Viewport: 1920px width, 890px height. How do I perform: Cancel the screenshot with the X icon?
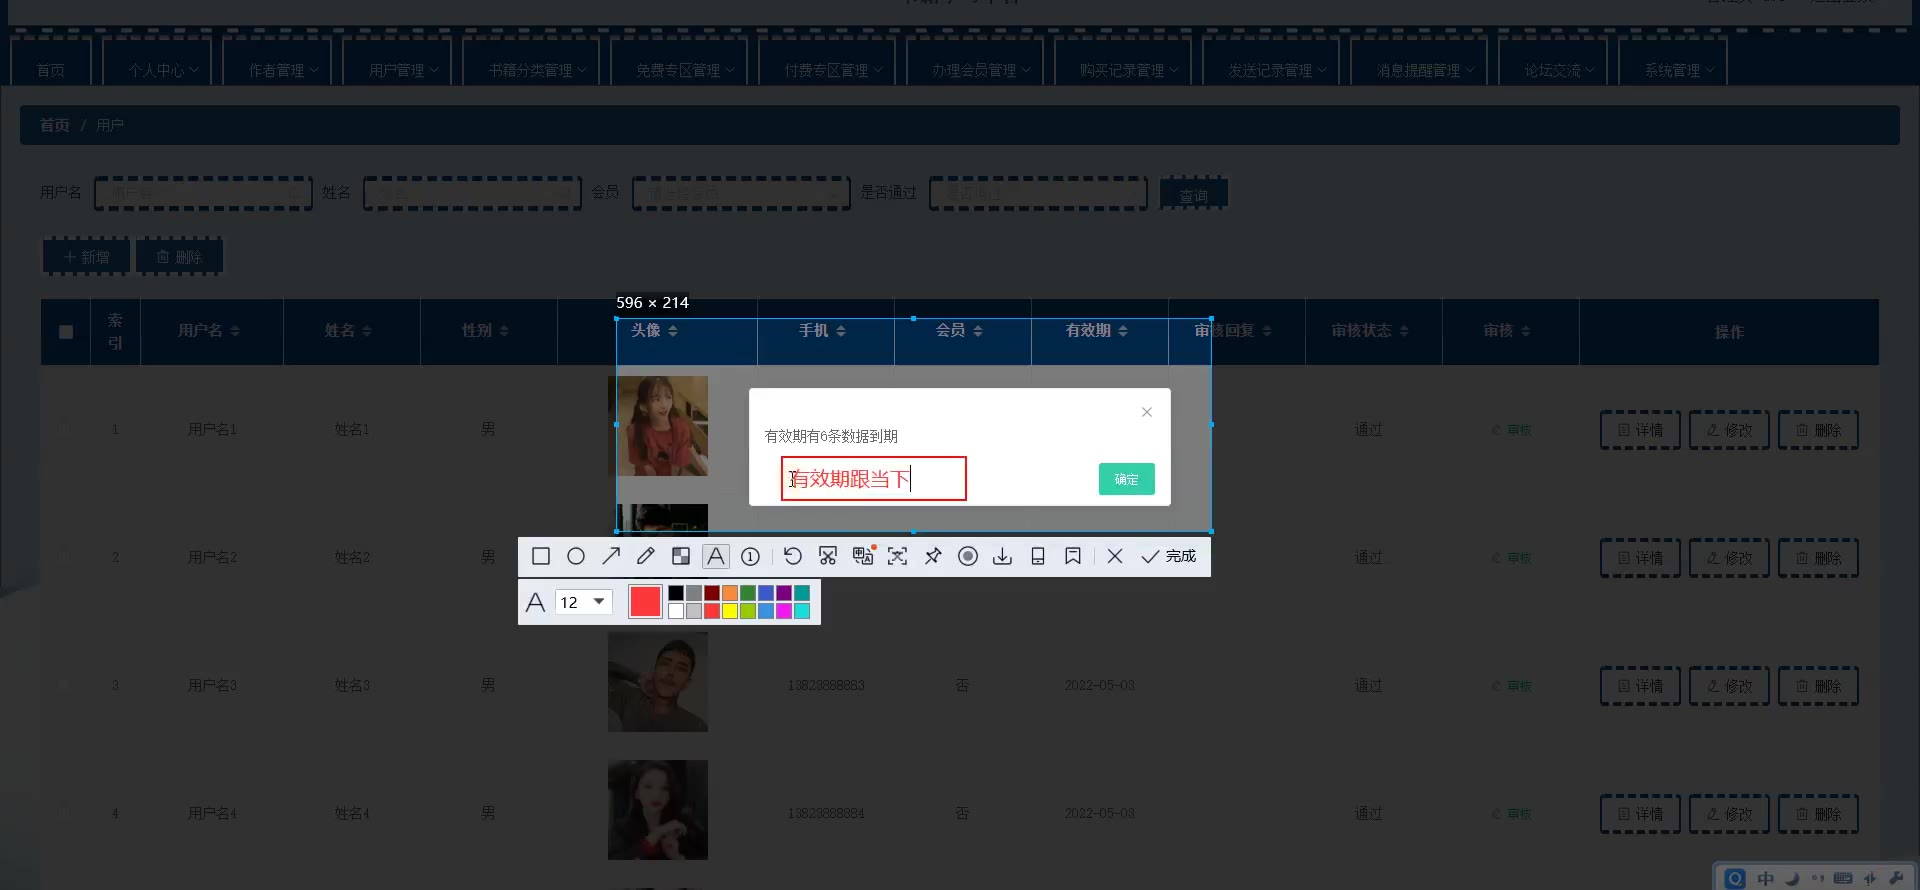tap(1115, 556)
